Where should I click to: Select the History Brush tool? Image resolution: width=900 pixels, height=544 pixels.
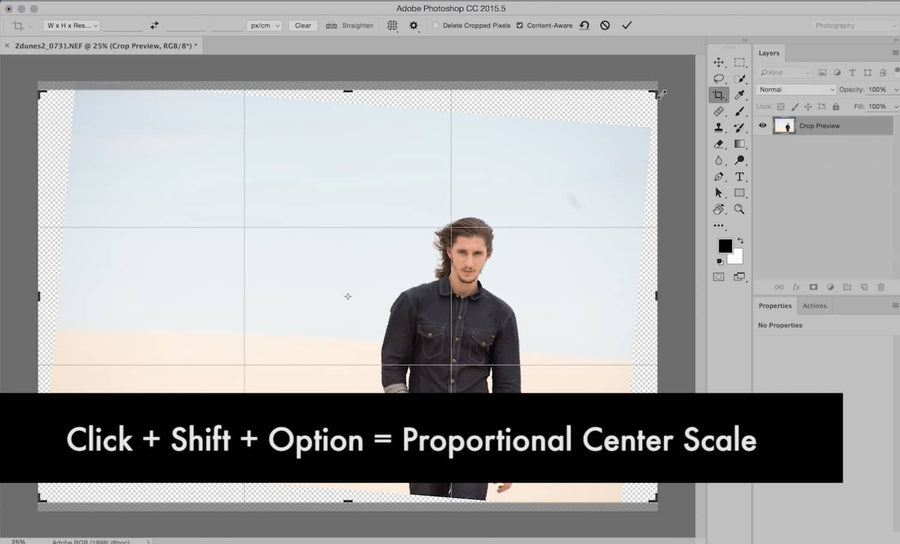[739, 127]
